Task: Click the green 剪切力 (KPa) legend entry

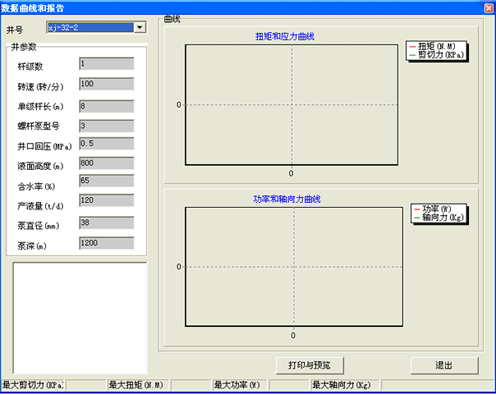Action: pos(436,55)
